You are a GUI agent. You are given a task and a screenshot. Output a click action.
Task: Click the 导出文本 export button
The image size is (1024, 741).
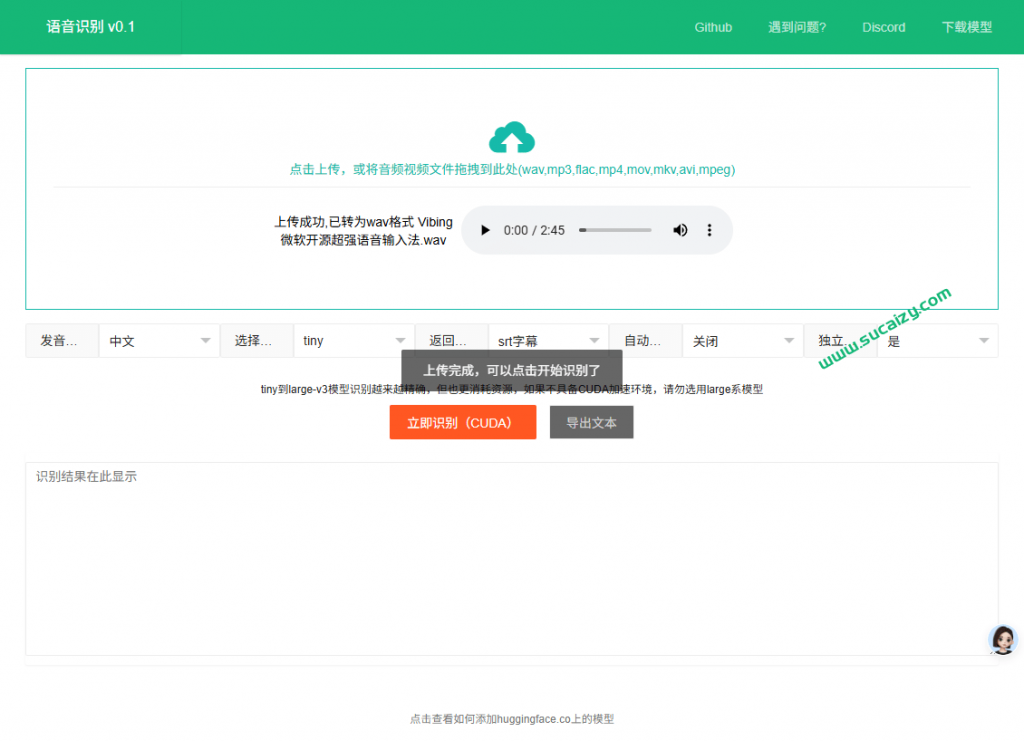591,423
